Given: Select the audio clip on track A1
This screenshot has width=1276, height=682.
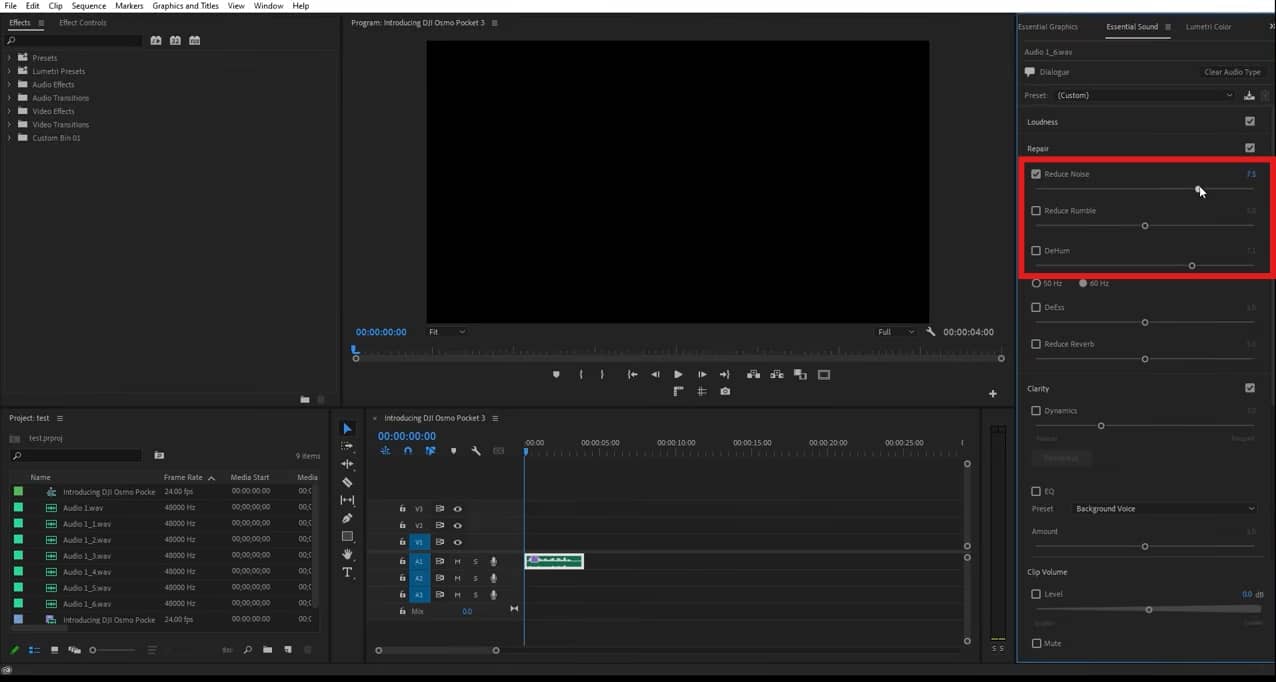Looking at the screenshot, I should 554,561.
